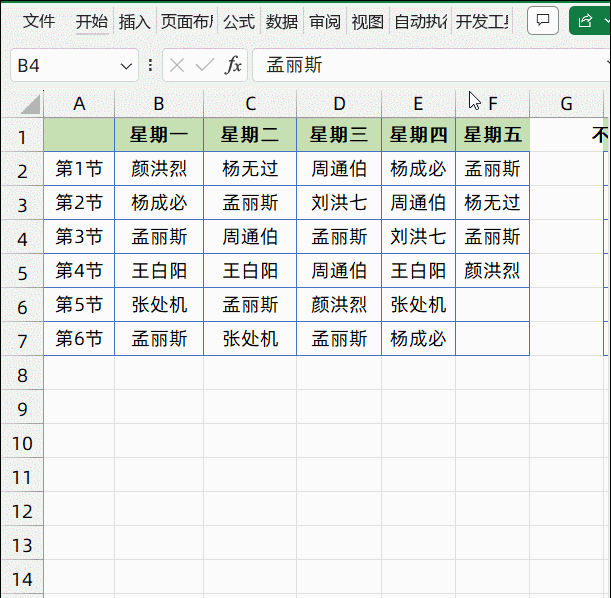Screen dimensions: 611x598
Task: Open the 文件 menu
Action: pos(39,22)
